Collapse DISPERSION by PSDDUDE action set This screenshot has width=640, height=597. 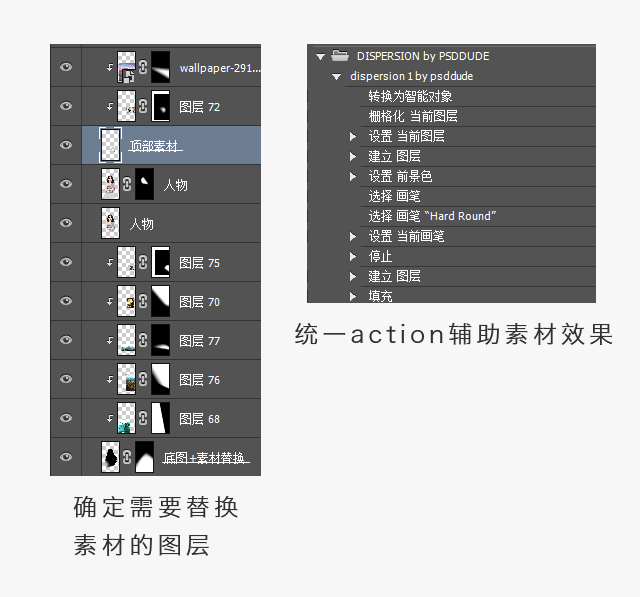[320, 57]
